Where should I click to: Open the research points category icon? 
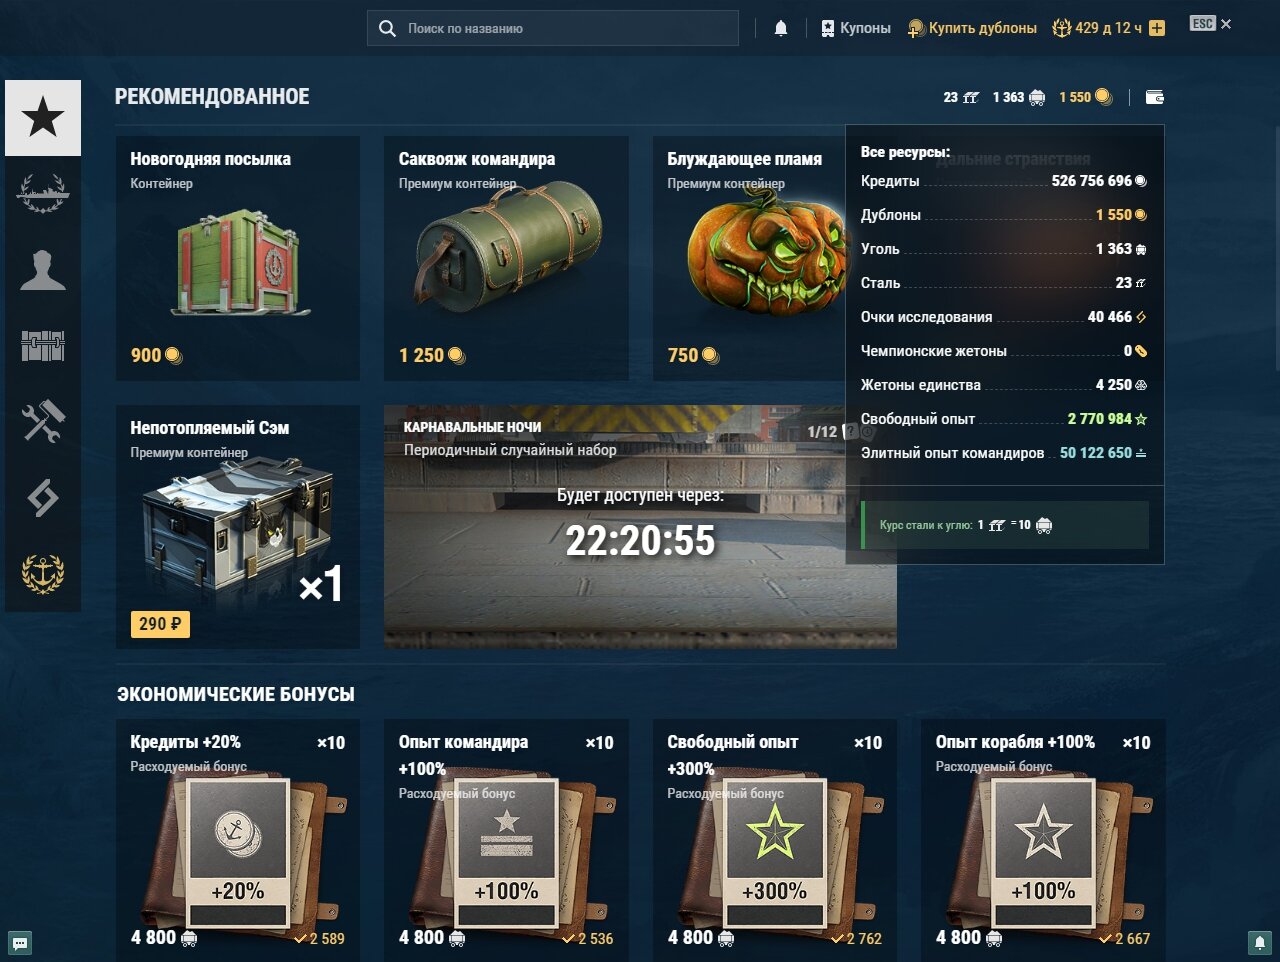click(x=43, y=498)
